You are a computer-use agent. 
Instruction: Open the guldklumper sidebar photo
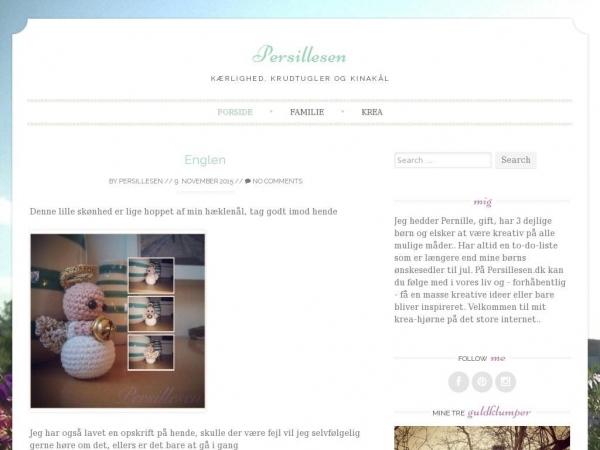click(482, 438)
